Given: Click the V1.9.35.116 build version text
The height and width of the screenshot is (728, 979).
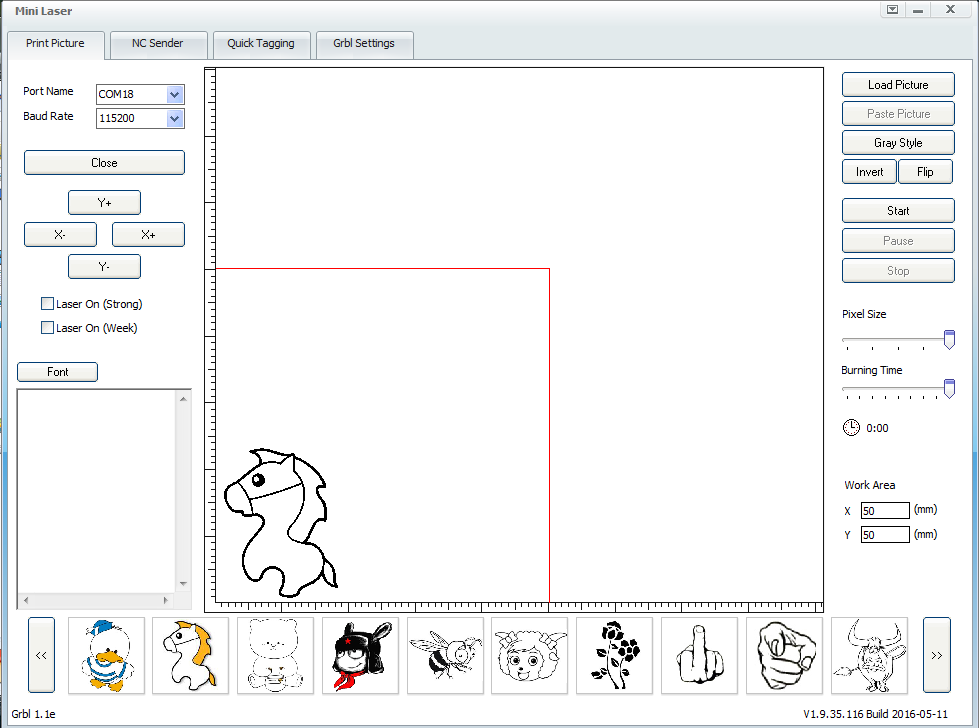Looking at the screenshot, I should click(x=875, y=714).
